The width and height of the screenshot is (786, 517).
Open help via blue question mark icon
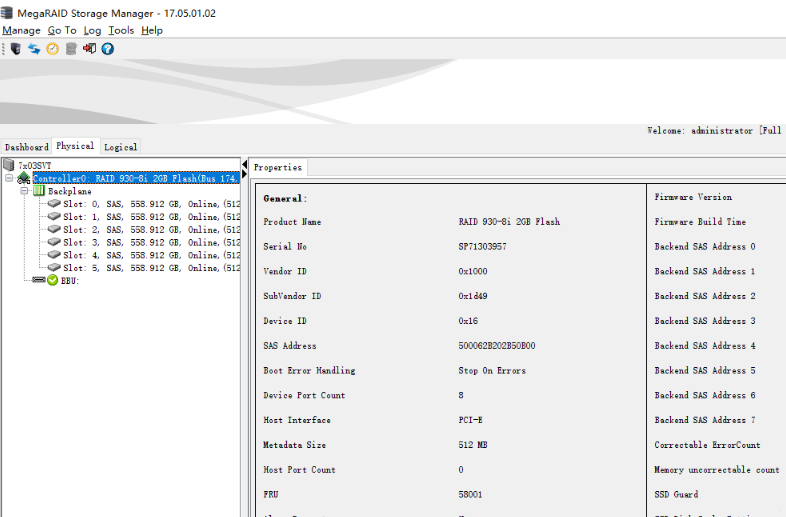108,48
